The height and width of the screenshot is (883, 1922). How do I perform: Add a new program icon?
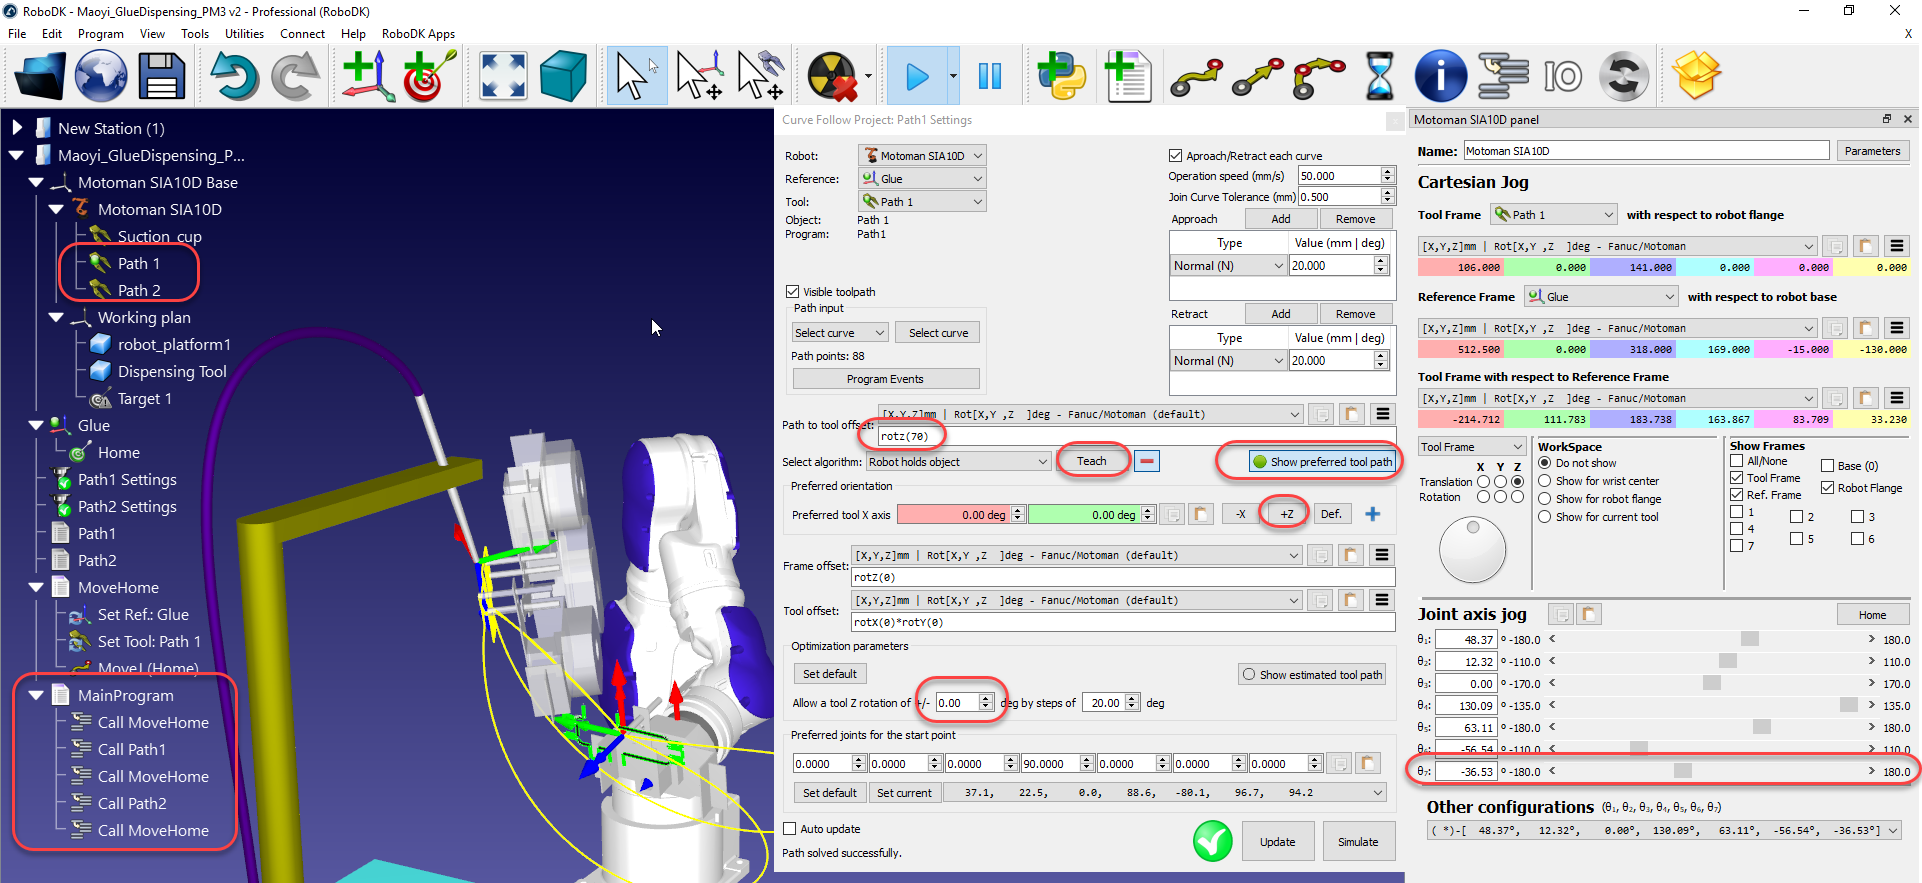click(1127, 76)
